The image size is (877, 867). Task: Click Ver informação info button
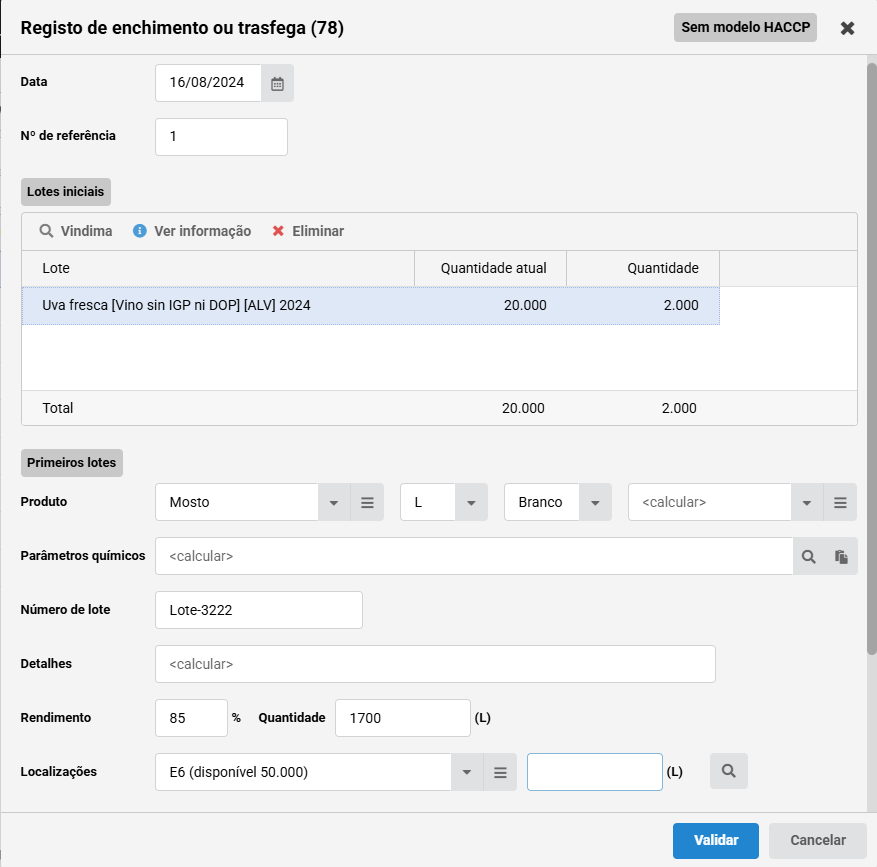click(192, 231)
